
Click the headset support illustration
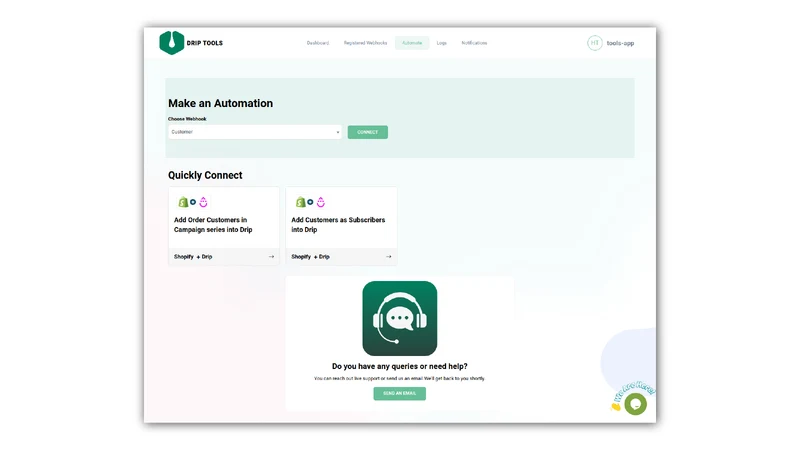[399, 318]
